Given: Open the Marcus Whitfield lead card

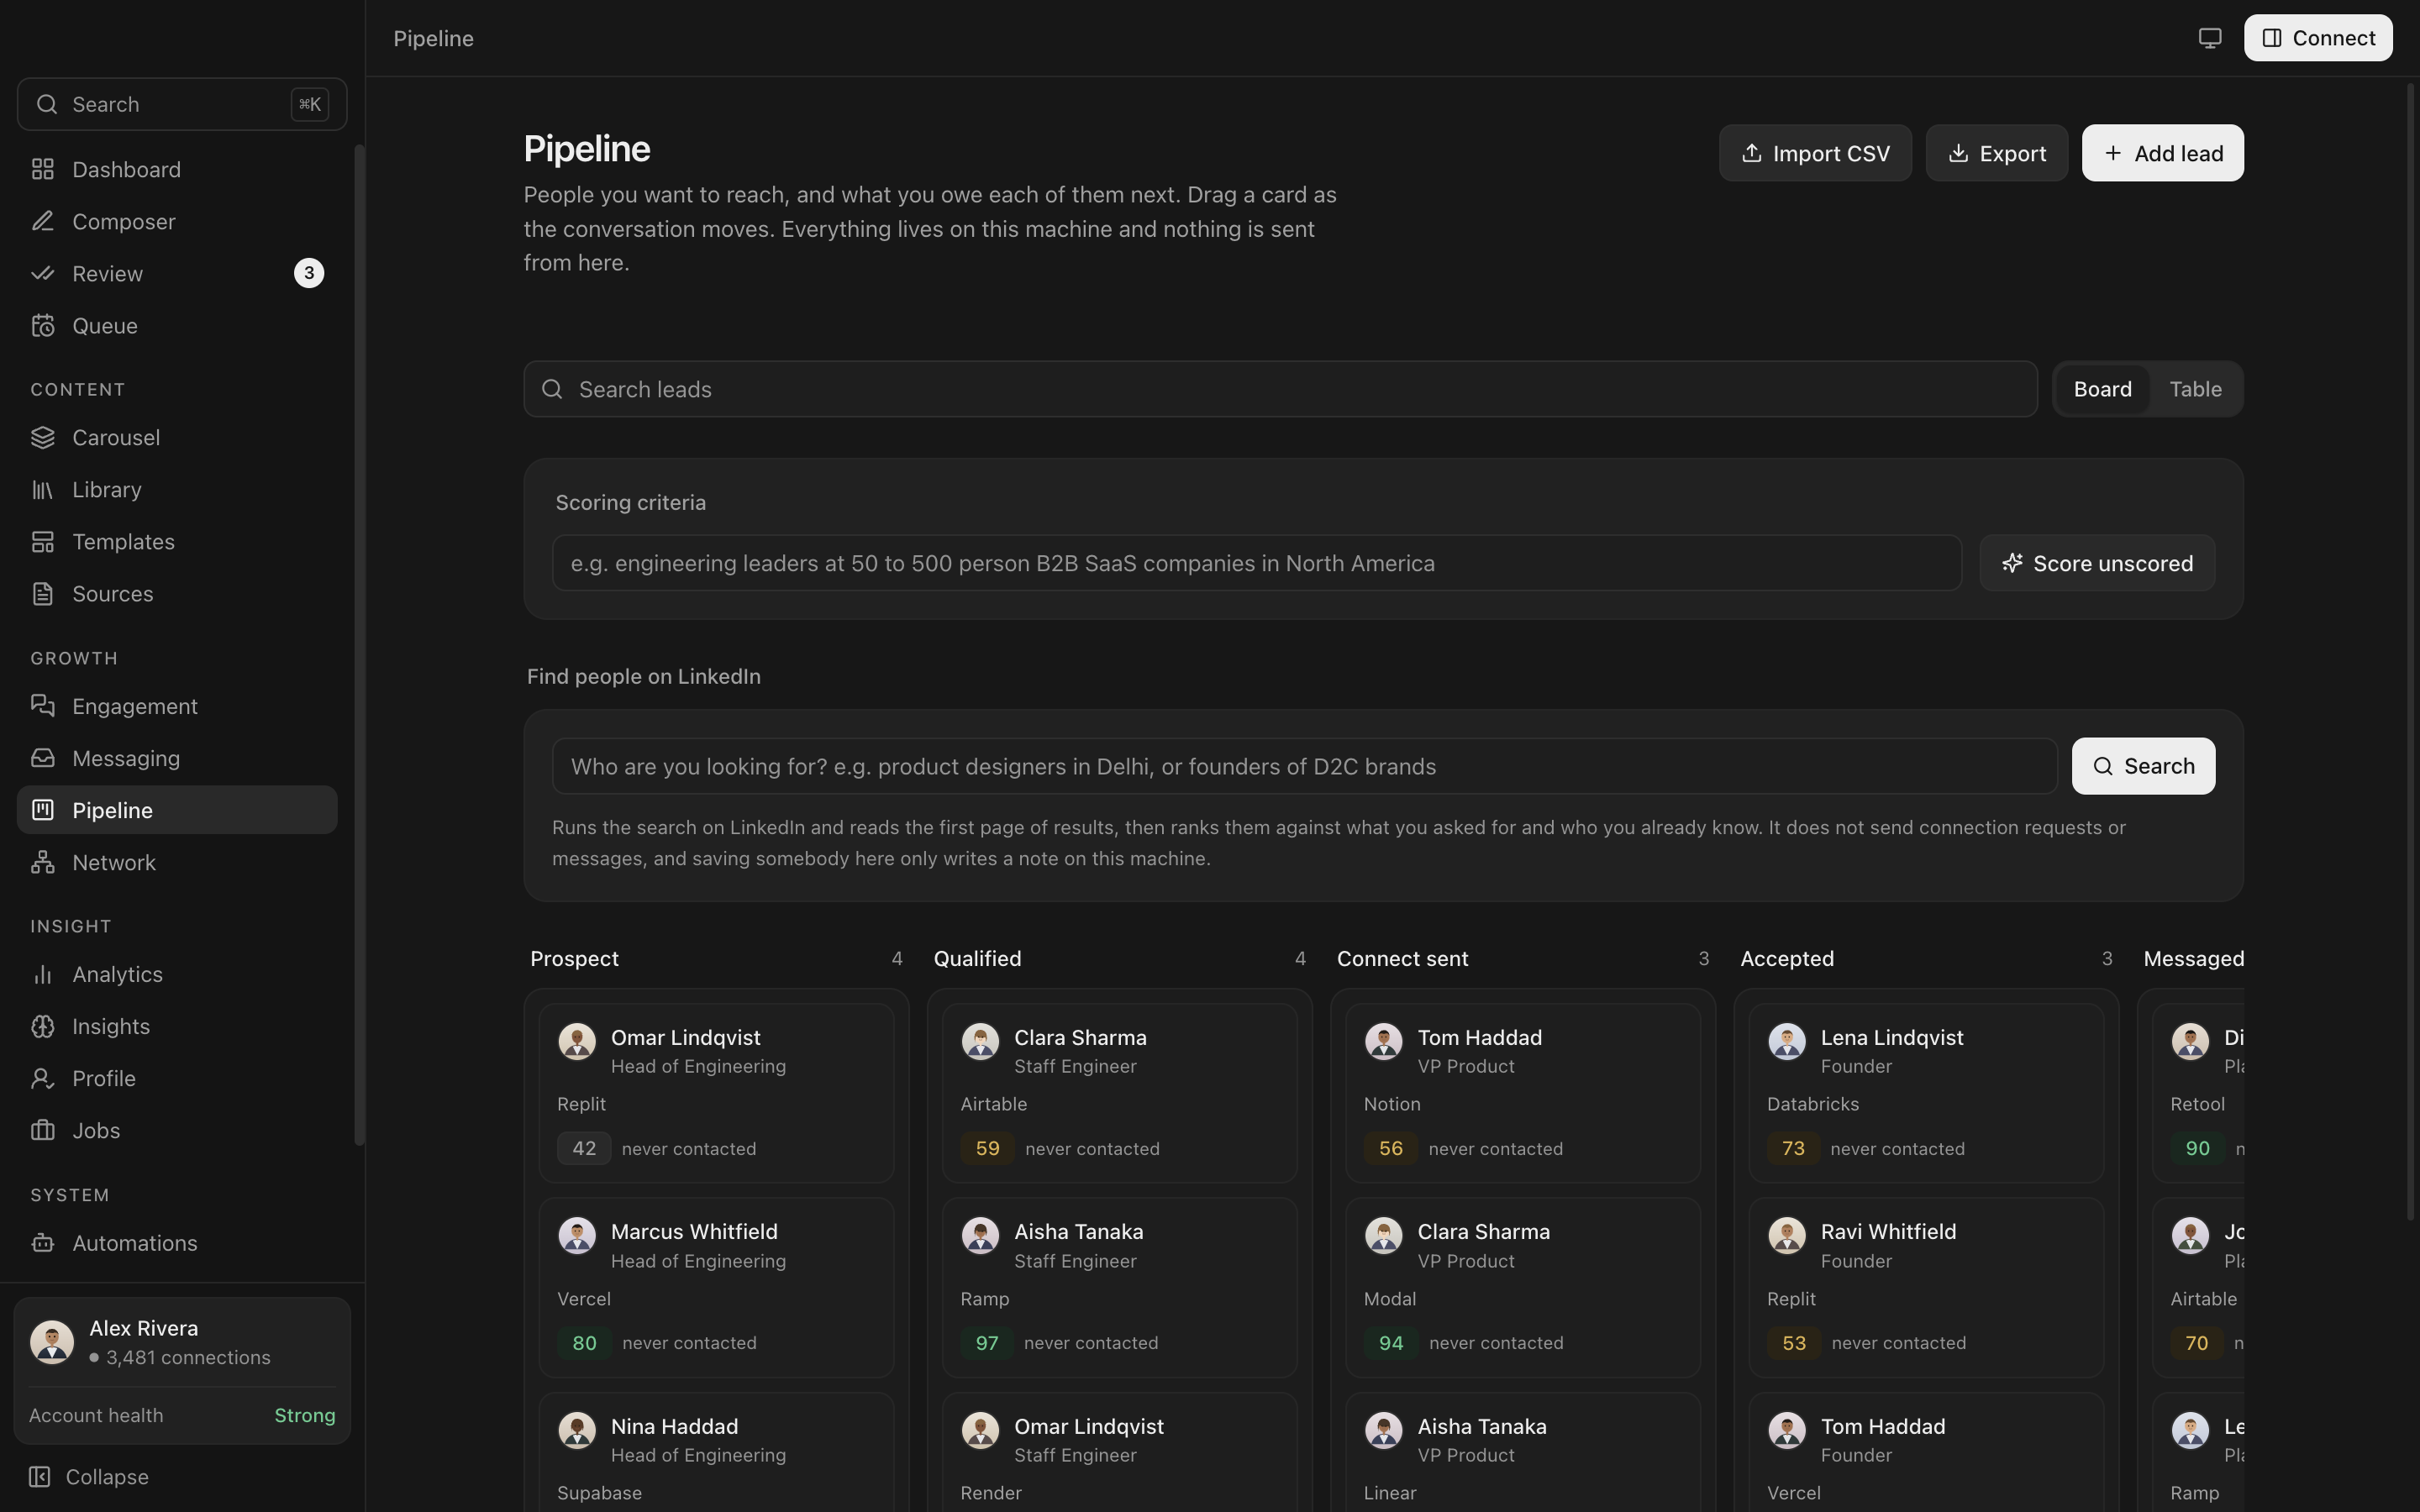Looking at the screenshot, I should point(716,1287).
